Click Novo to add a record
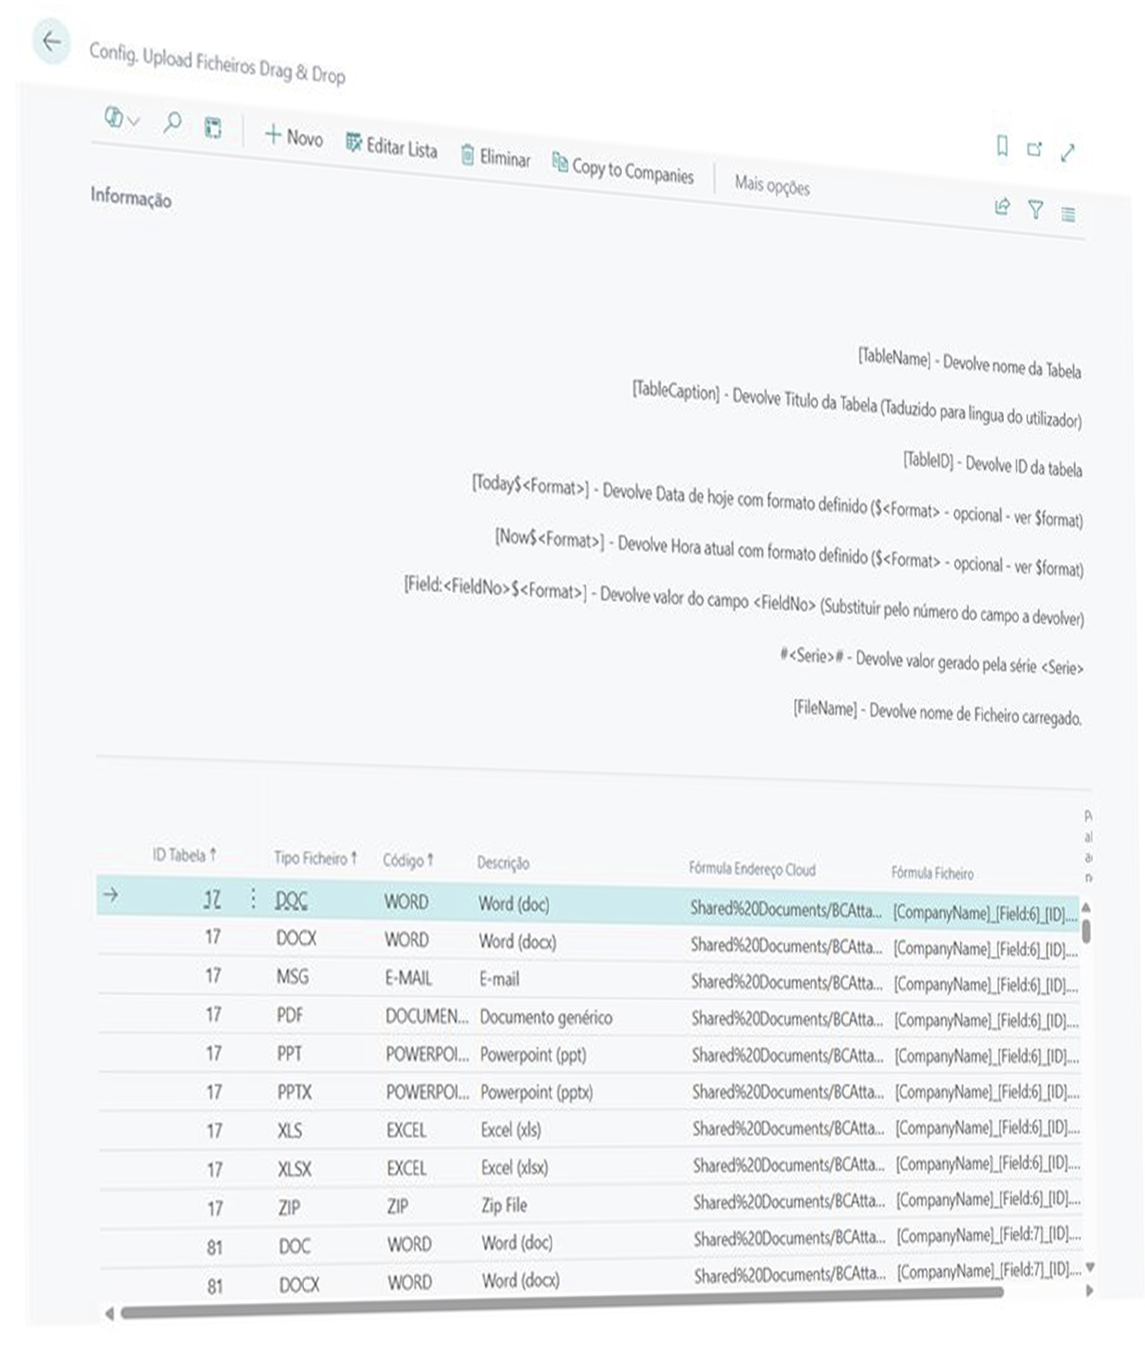 [293, 137]
